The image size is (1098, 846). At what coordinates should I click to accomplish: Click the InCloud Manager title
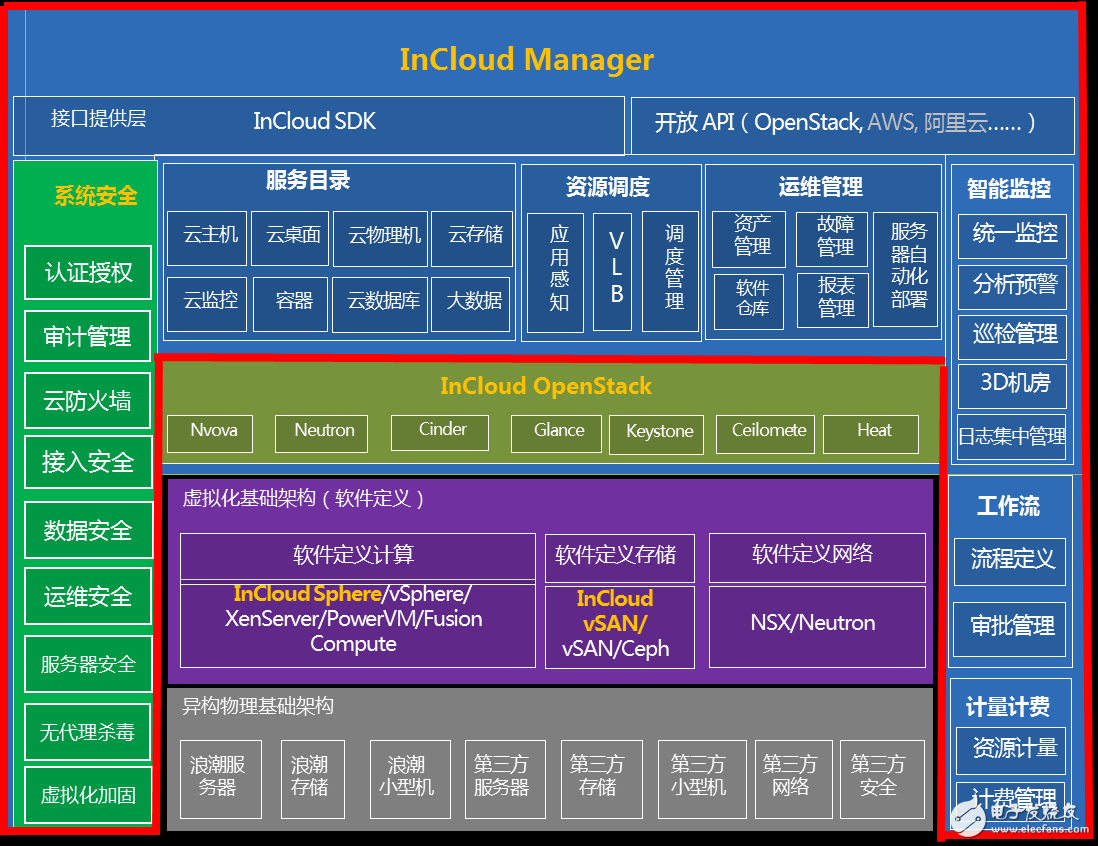pos(526,60)
